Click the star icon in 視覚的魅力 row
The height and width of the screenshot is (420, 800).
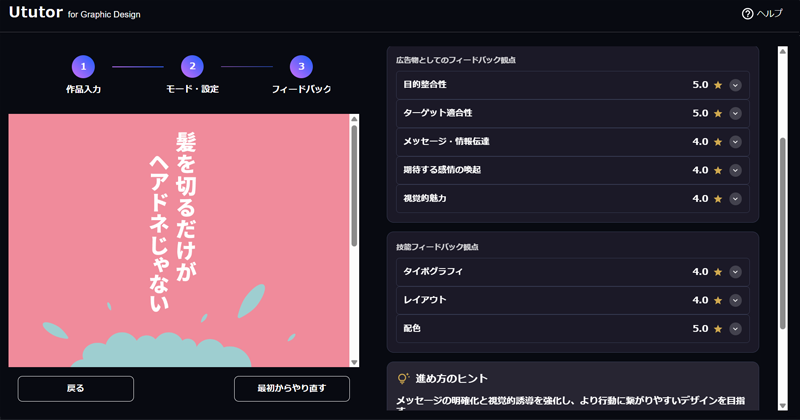(x=717, y=199)
